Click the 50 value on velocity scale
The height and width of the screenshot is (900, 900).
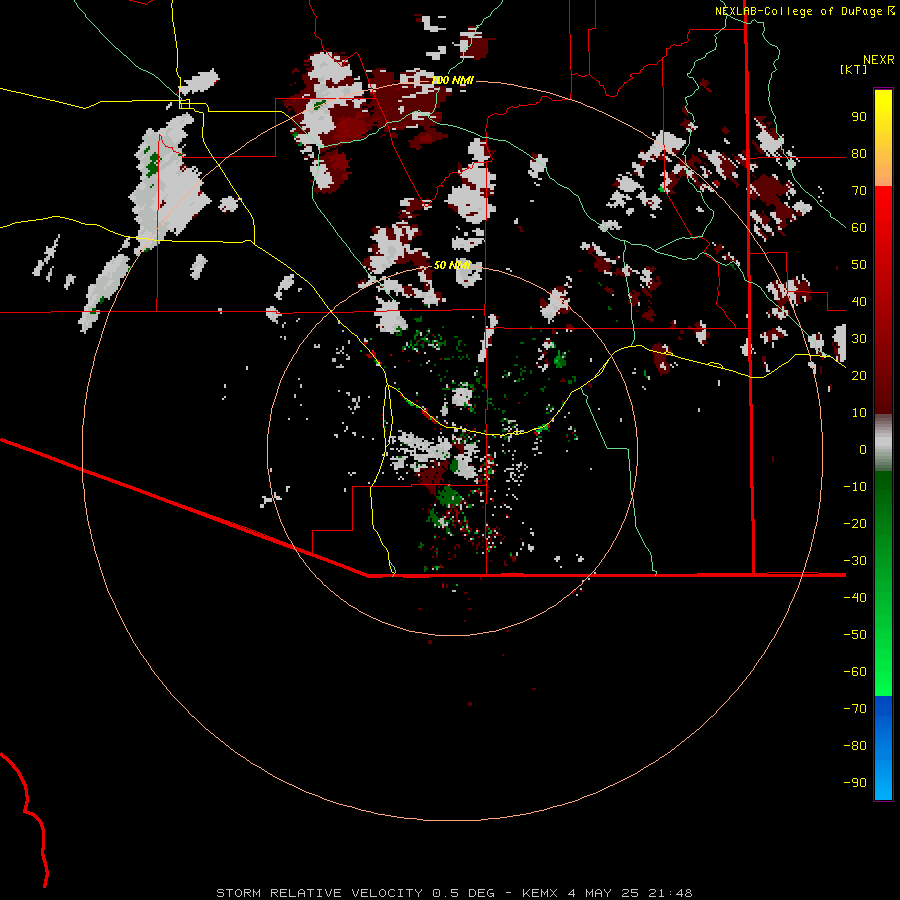(x=859, y=265)
